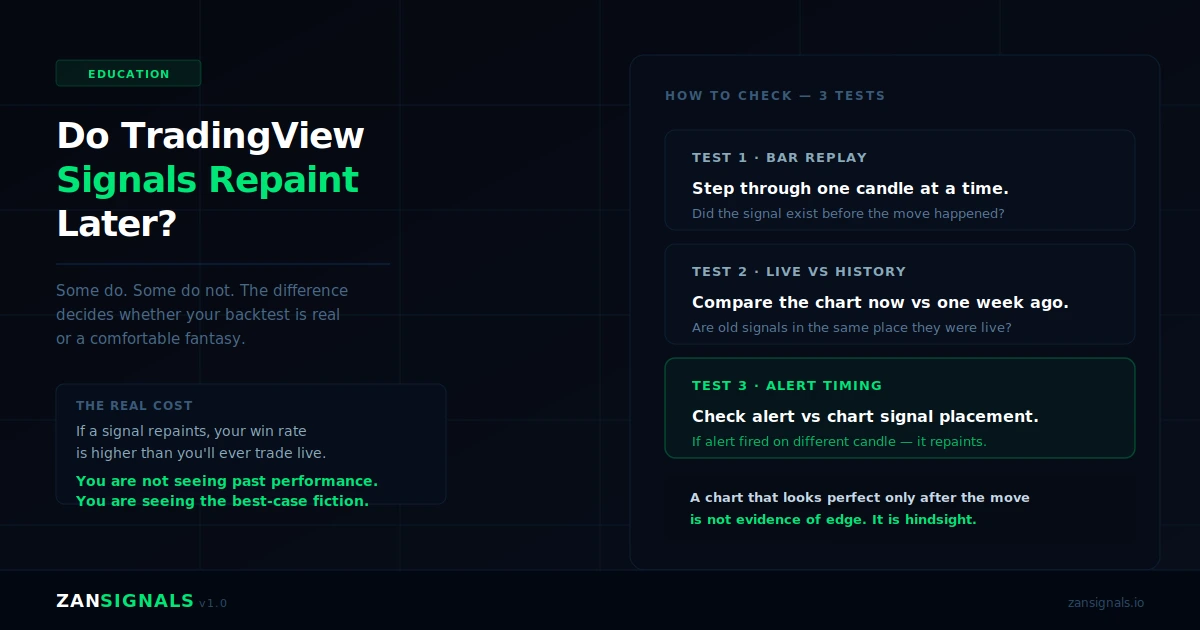The image size is (1200, 630).
Task: Click 'A chart that looks perfect only after' line
Action: click(860, 498)
